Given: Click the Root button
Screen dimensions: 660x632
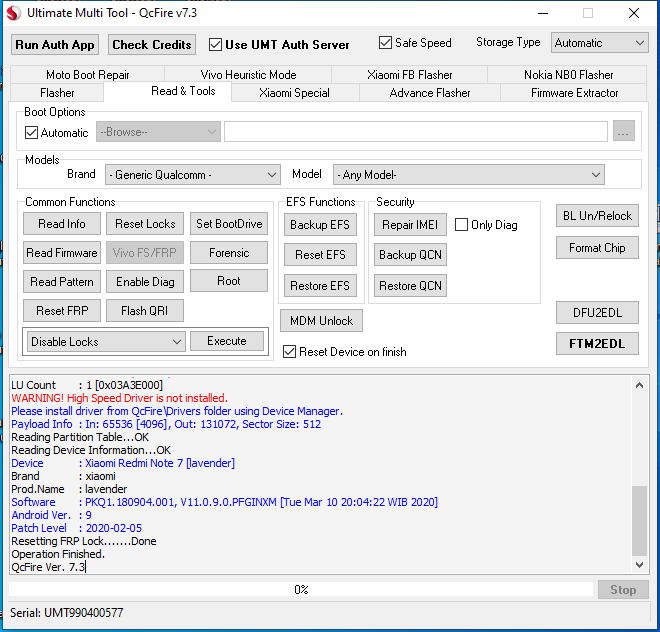Looking at the screenshot, I should (x=229, y=281).
